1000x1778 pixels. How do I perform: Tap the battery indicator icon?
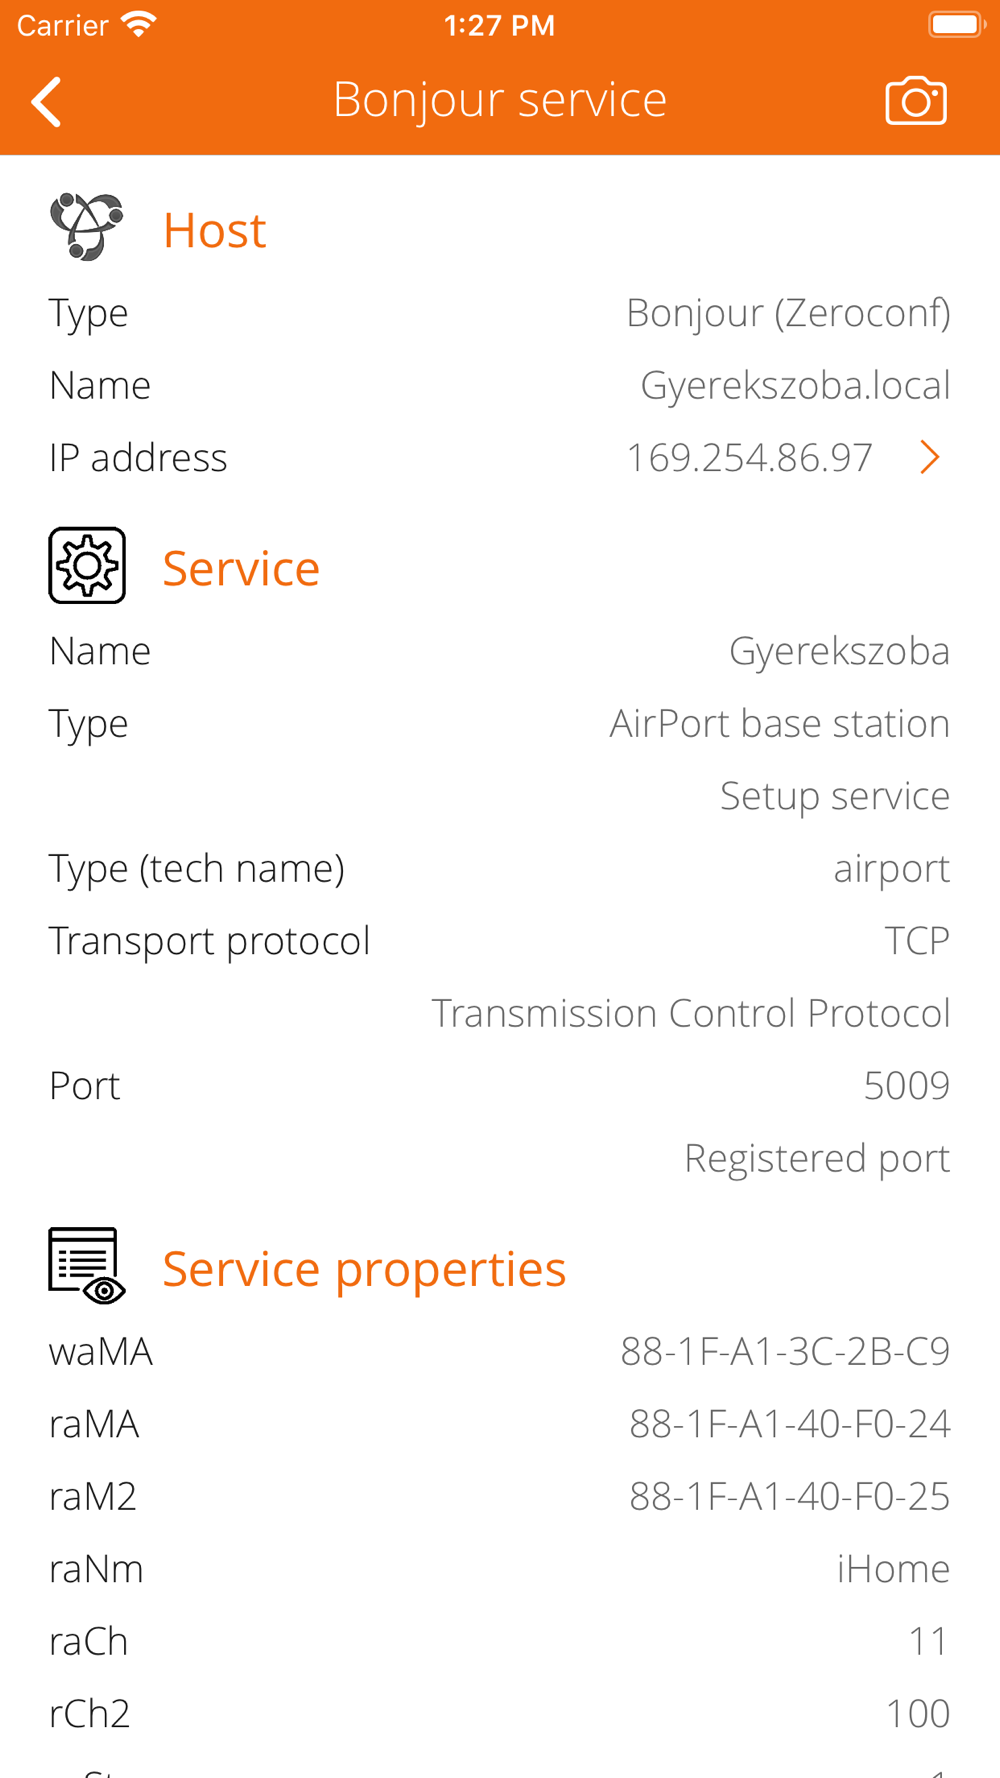point(957,24)
